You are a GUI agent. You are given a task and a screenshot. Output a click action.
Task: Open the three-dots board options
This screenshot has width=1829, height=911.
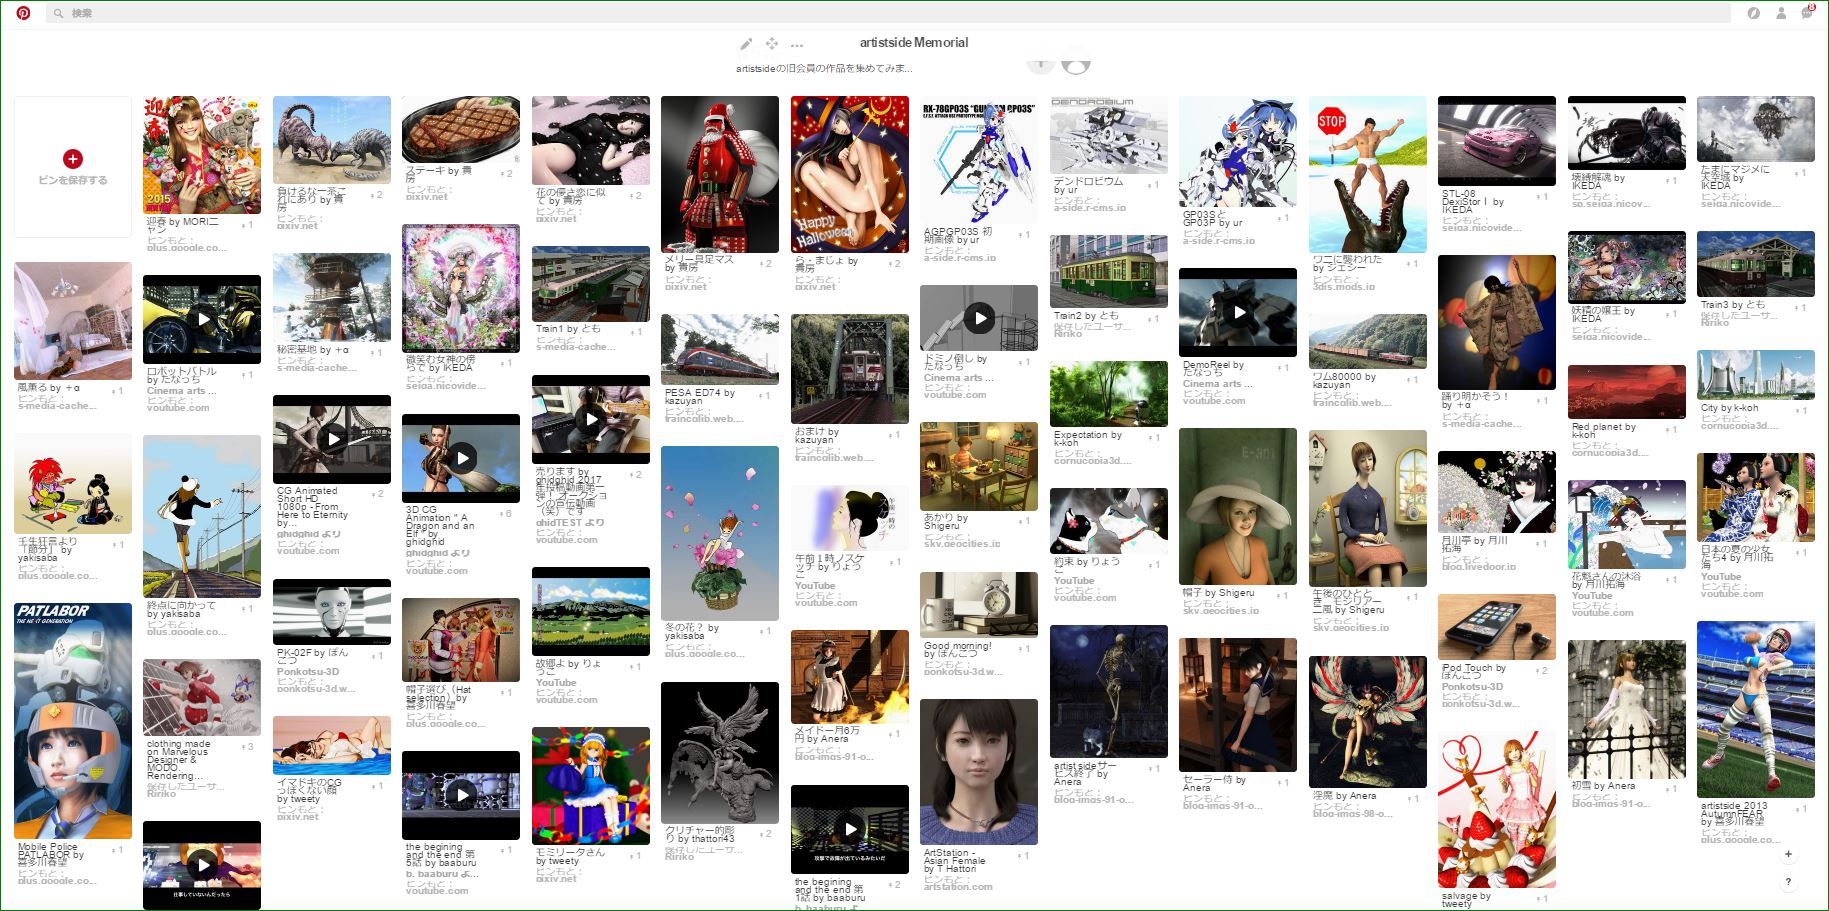click(797, 45)
